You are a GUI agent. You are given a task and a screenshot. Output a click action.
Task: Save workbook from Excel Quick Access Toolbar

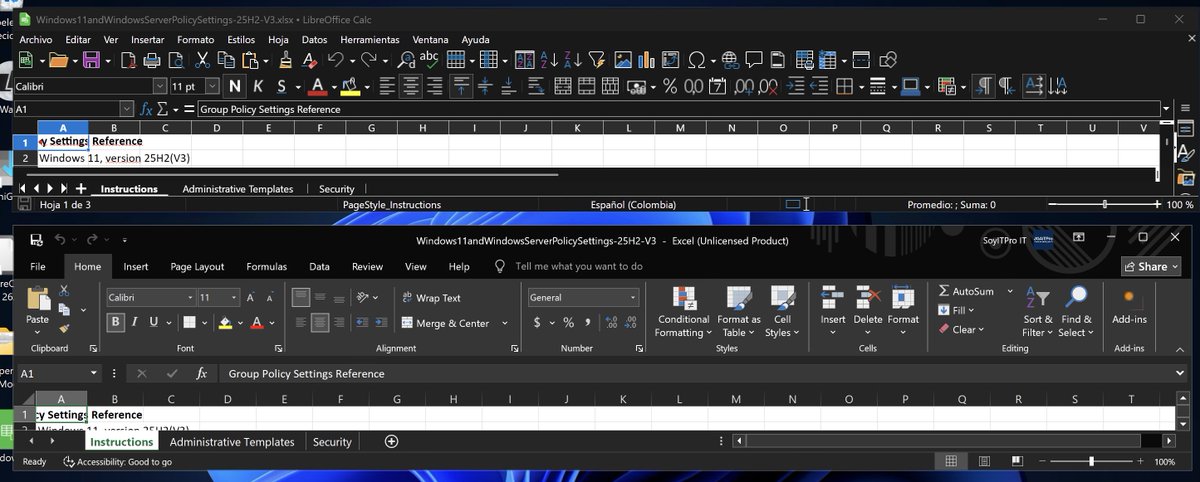pos(36,240)
